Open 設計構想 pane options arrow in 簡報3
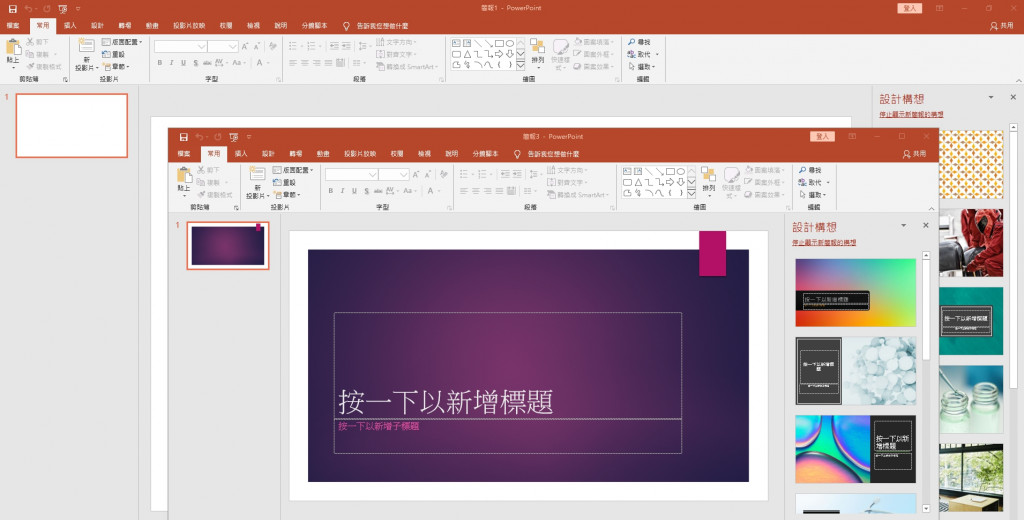The width and height of the screenshot is (1024, 520). [904, 225]
